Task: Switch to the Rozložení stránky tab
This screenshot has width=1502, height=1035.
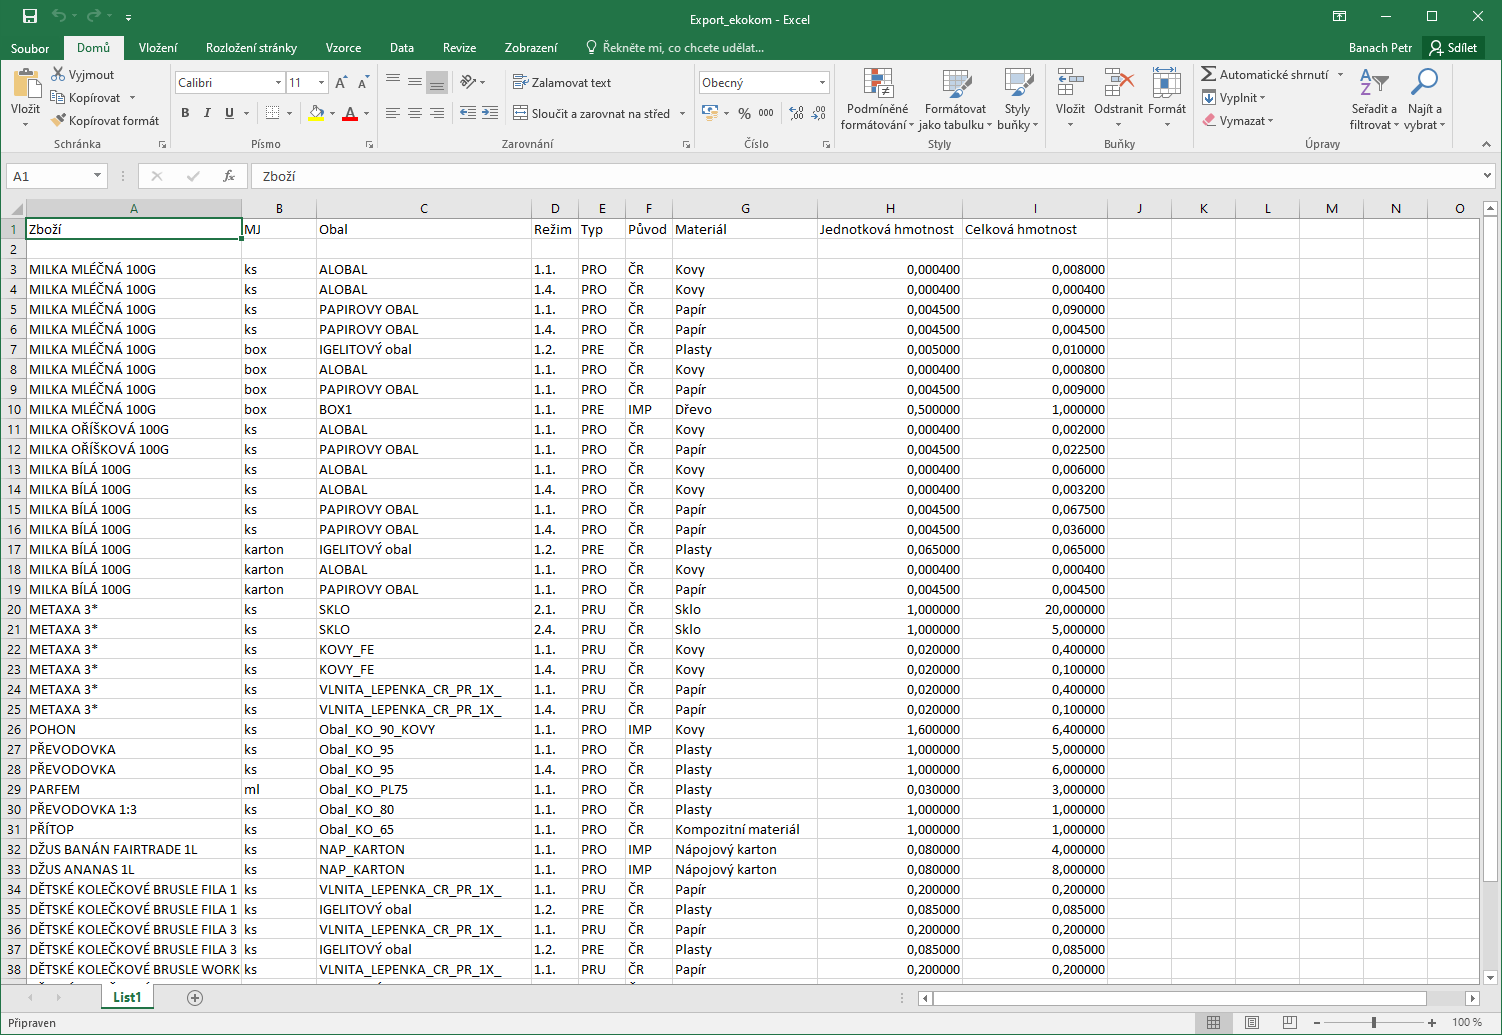Action: (x=251, y=48)
